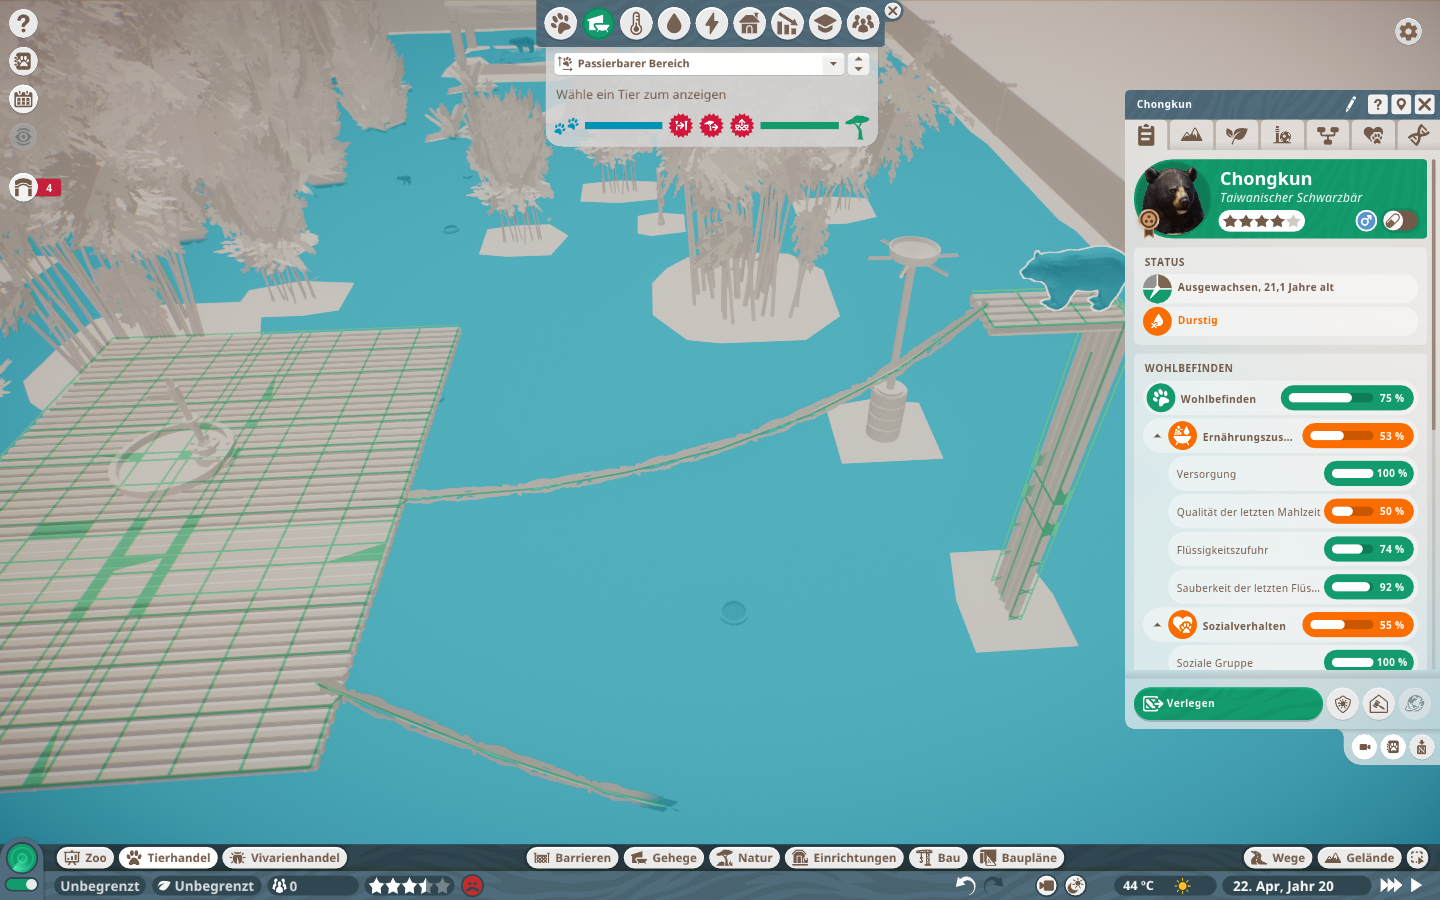Switch to the enrichment toys tab
Viewport: 1440px width, 900px height.
[x=1282, y=134]
